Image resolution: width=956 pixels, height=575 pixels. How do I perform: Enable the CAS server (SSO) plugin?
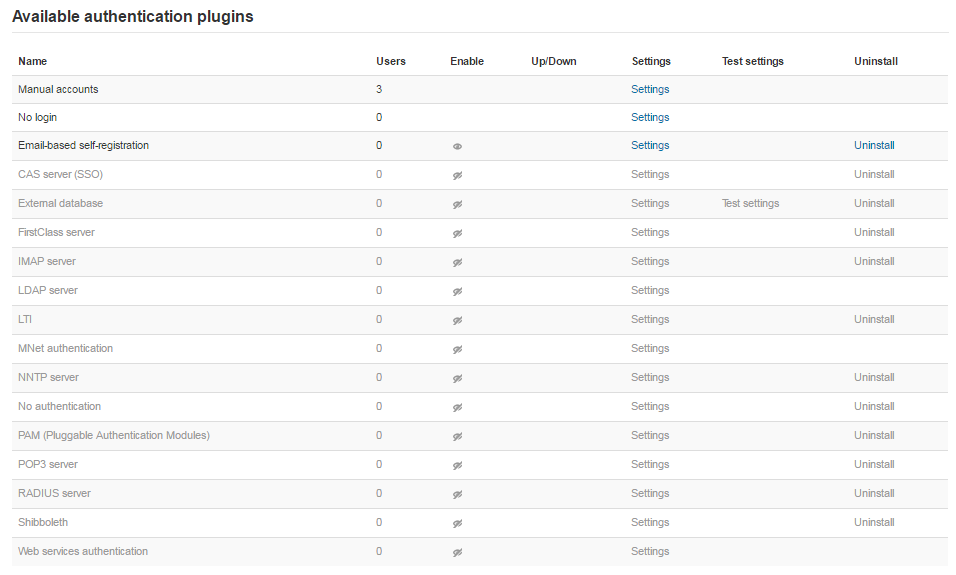click(x=457, y=175)
